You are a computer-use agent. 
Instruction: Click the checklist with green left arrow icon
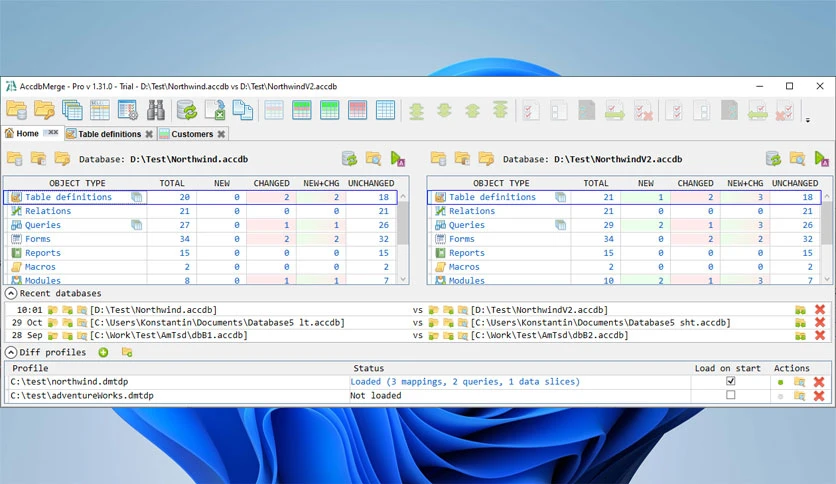click(757, 111)
